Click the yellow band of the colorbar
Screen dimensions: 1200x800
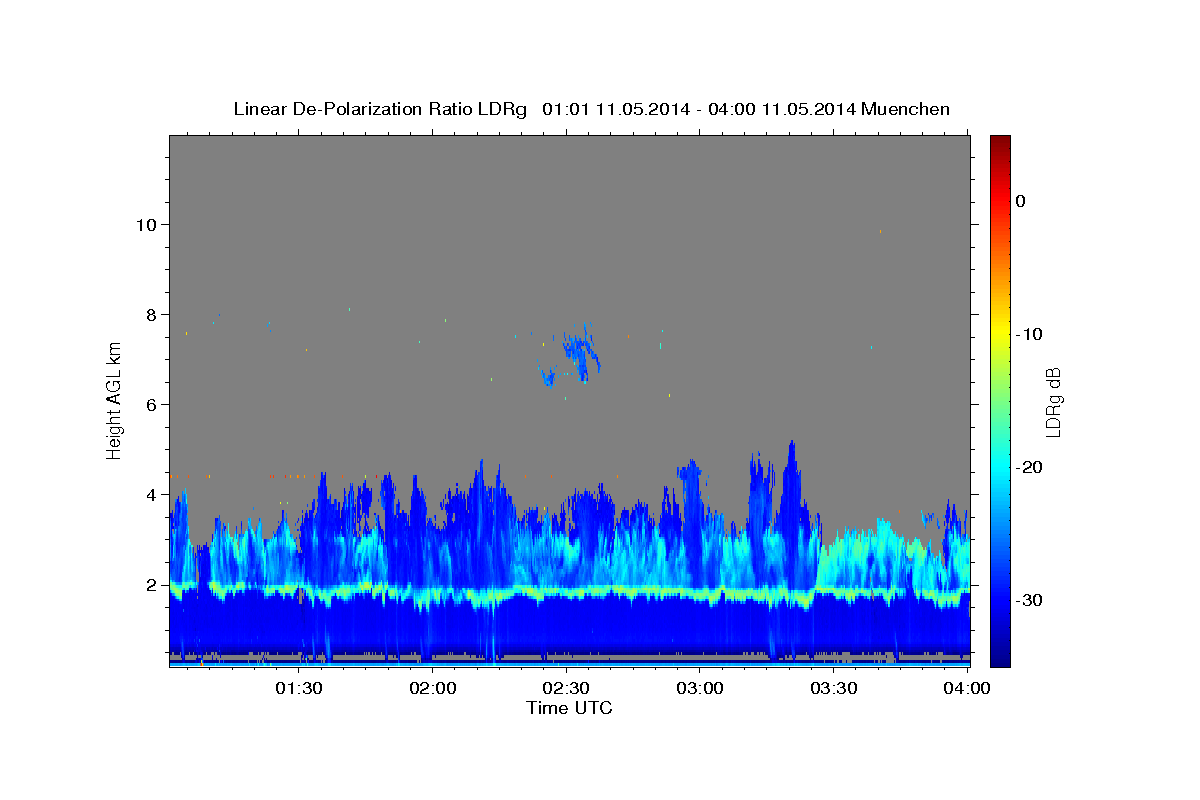click(1000, 334)
